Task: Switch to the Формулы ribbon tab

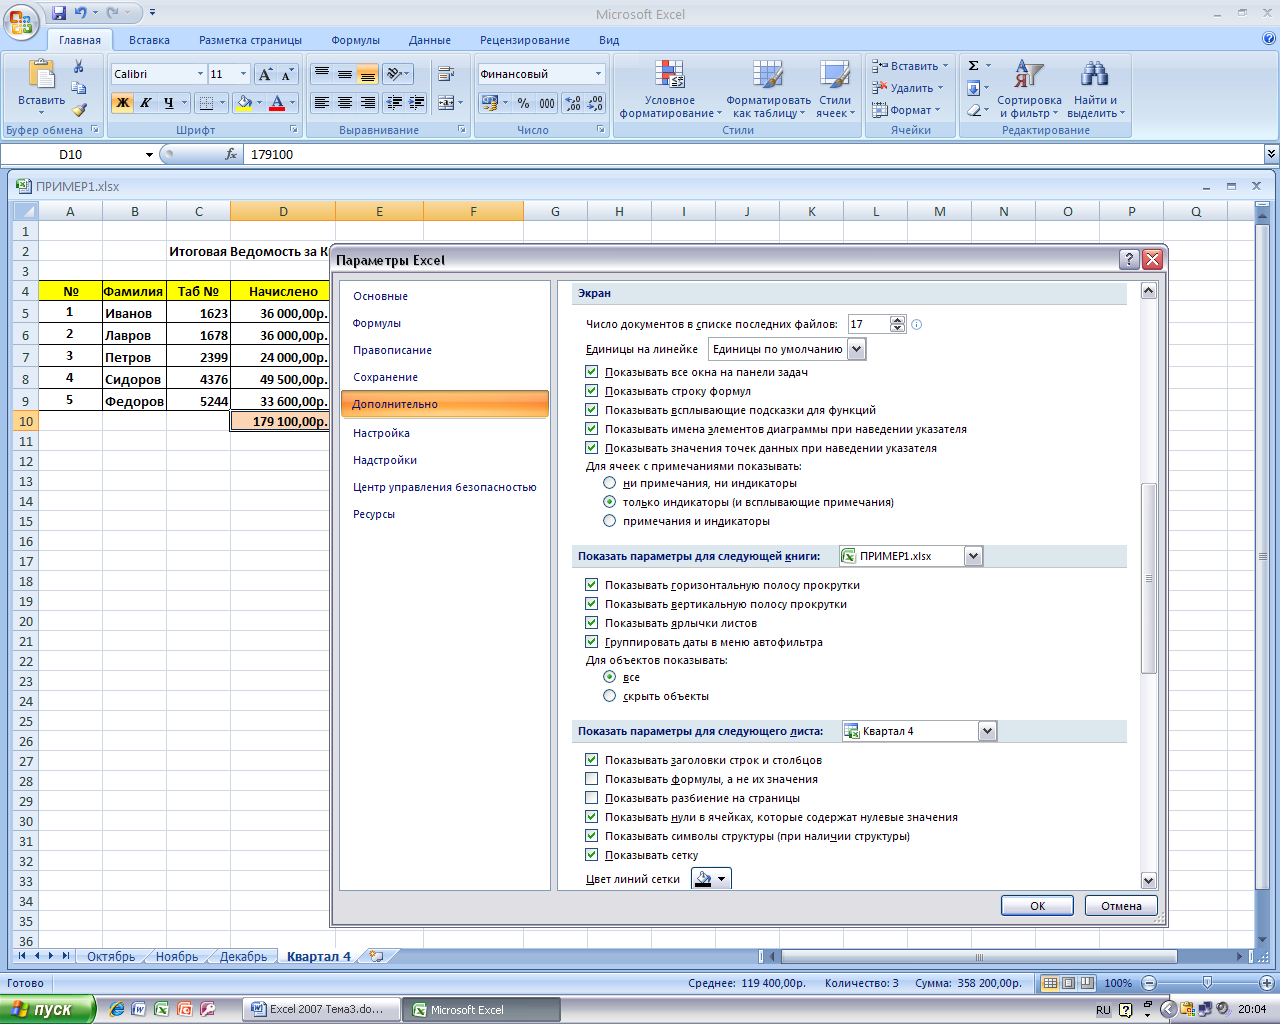Action: (x=356, y=40)
